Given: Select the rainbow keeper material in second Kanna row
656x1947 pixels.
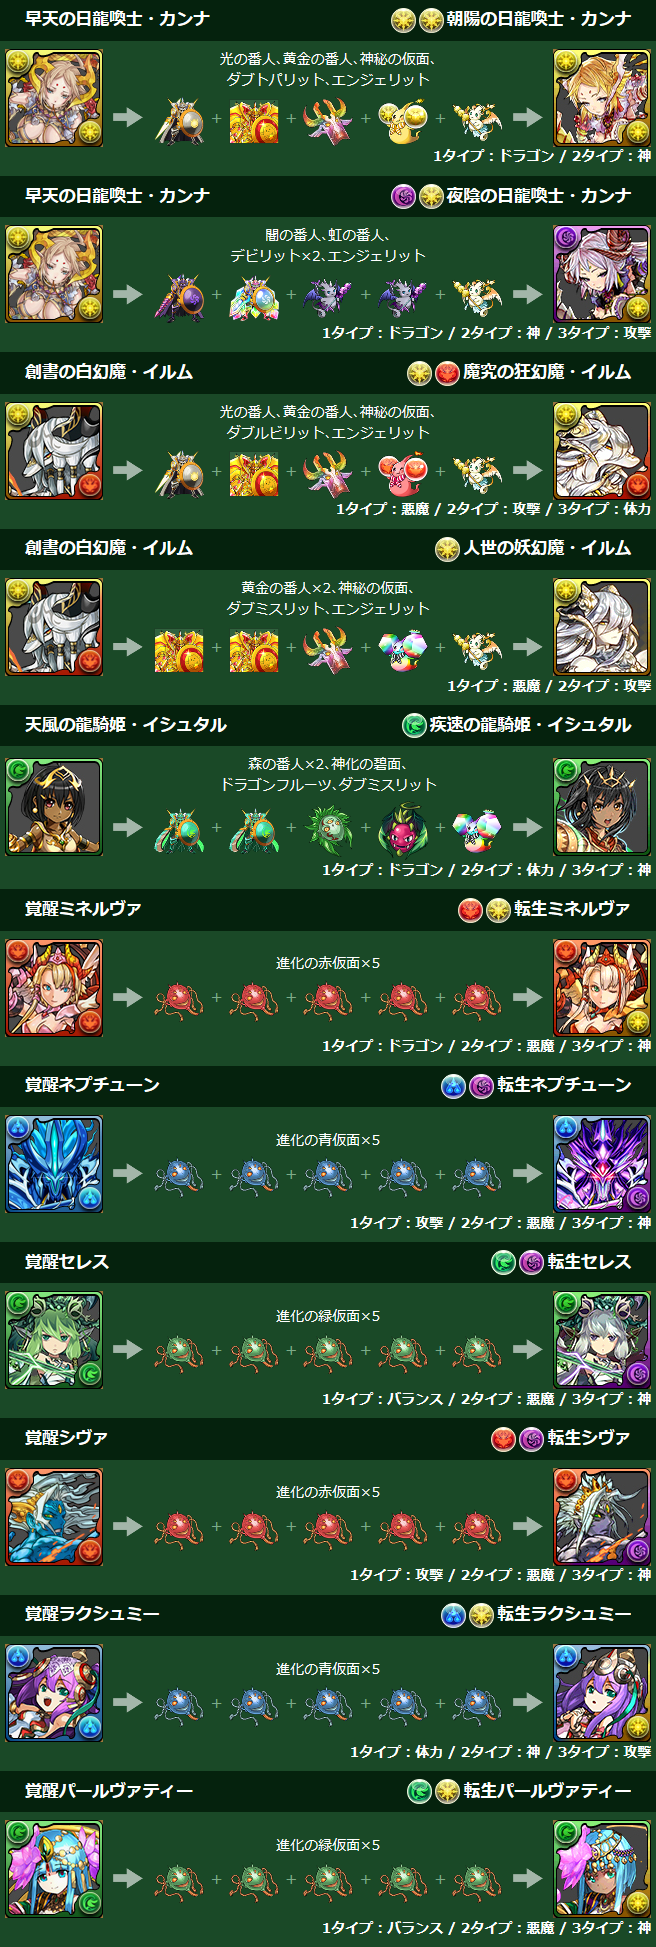Looking at the screenshot, I should pyautogui.click(x=254, y=296).
